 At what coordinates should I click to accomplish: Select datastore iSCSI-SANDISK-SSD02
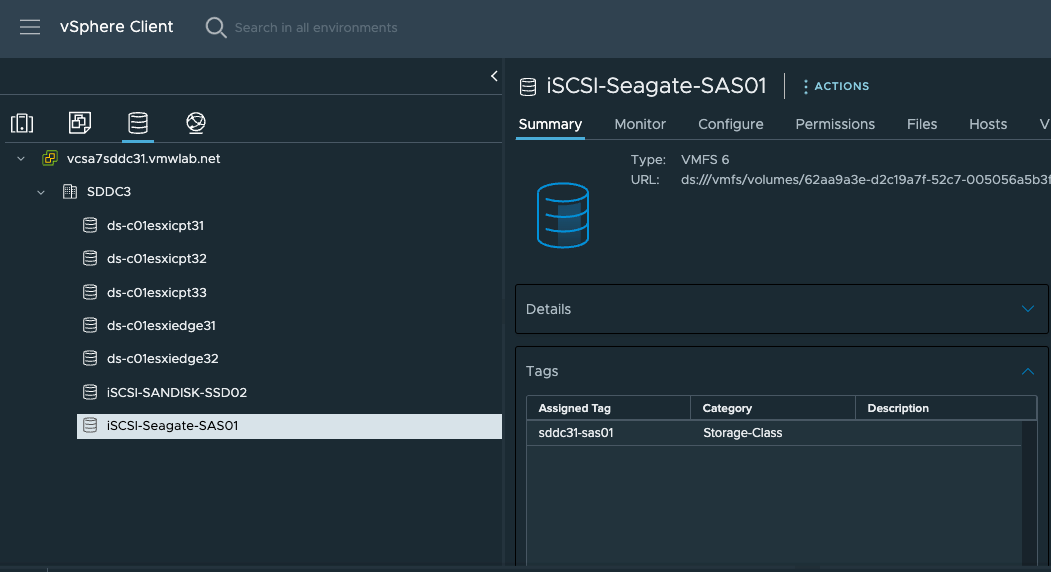point(177,392)
